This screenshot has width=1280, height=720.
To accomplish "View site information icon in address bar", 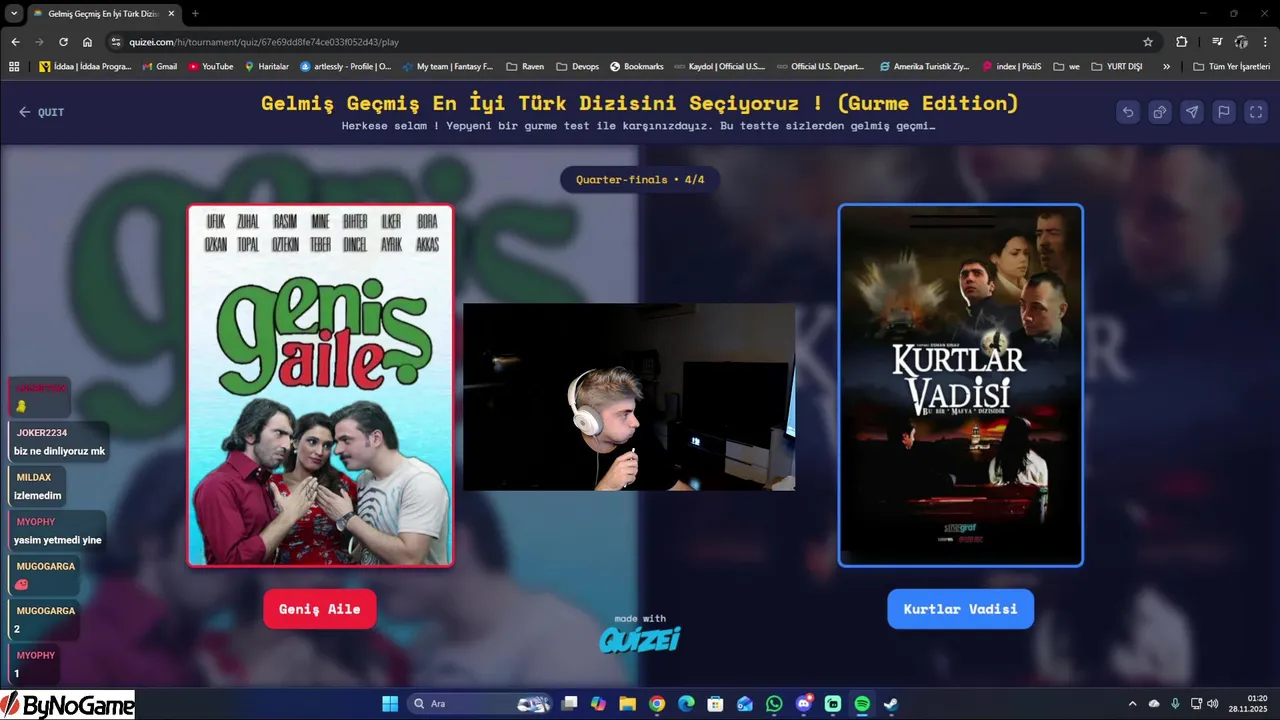I will tap(116, 42).
